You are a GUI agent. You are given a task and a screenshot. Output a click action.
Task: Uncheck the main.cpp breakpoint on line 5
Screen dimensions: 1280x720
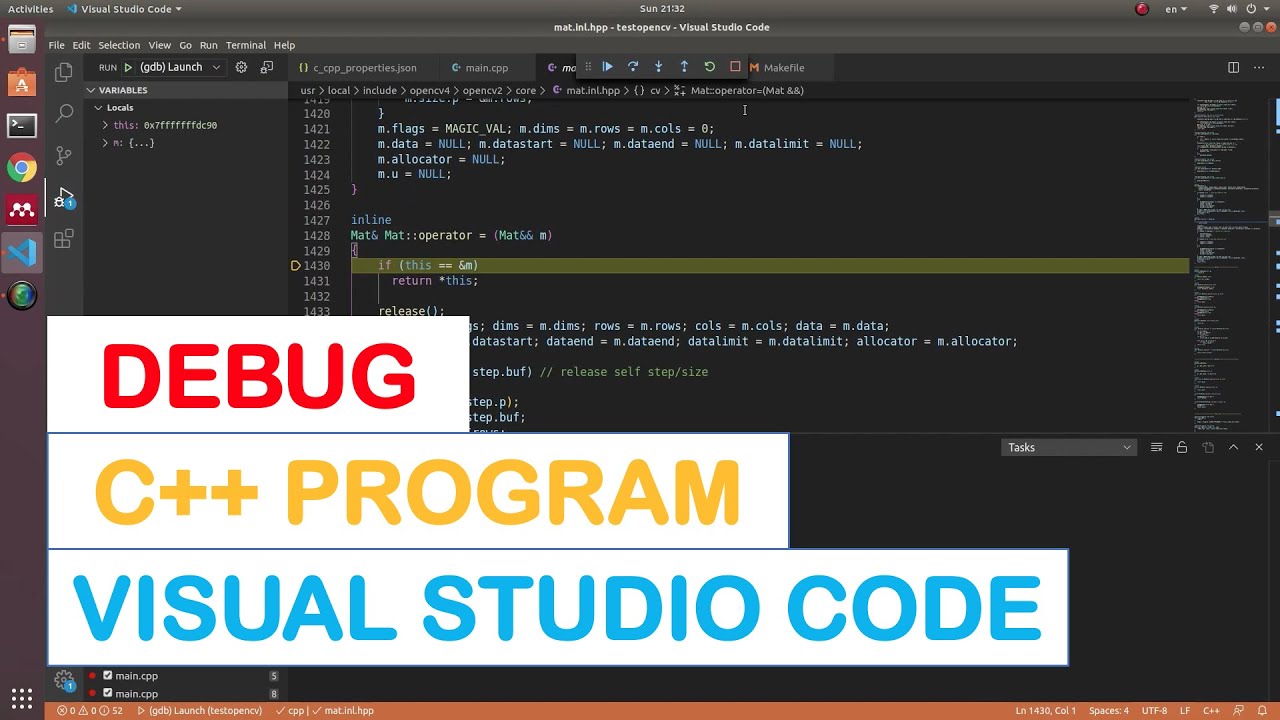point(108,676)
